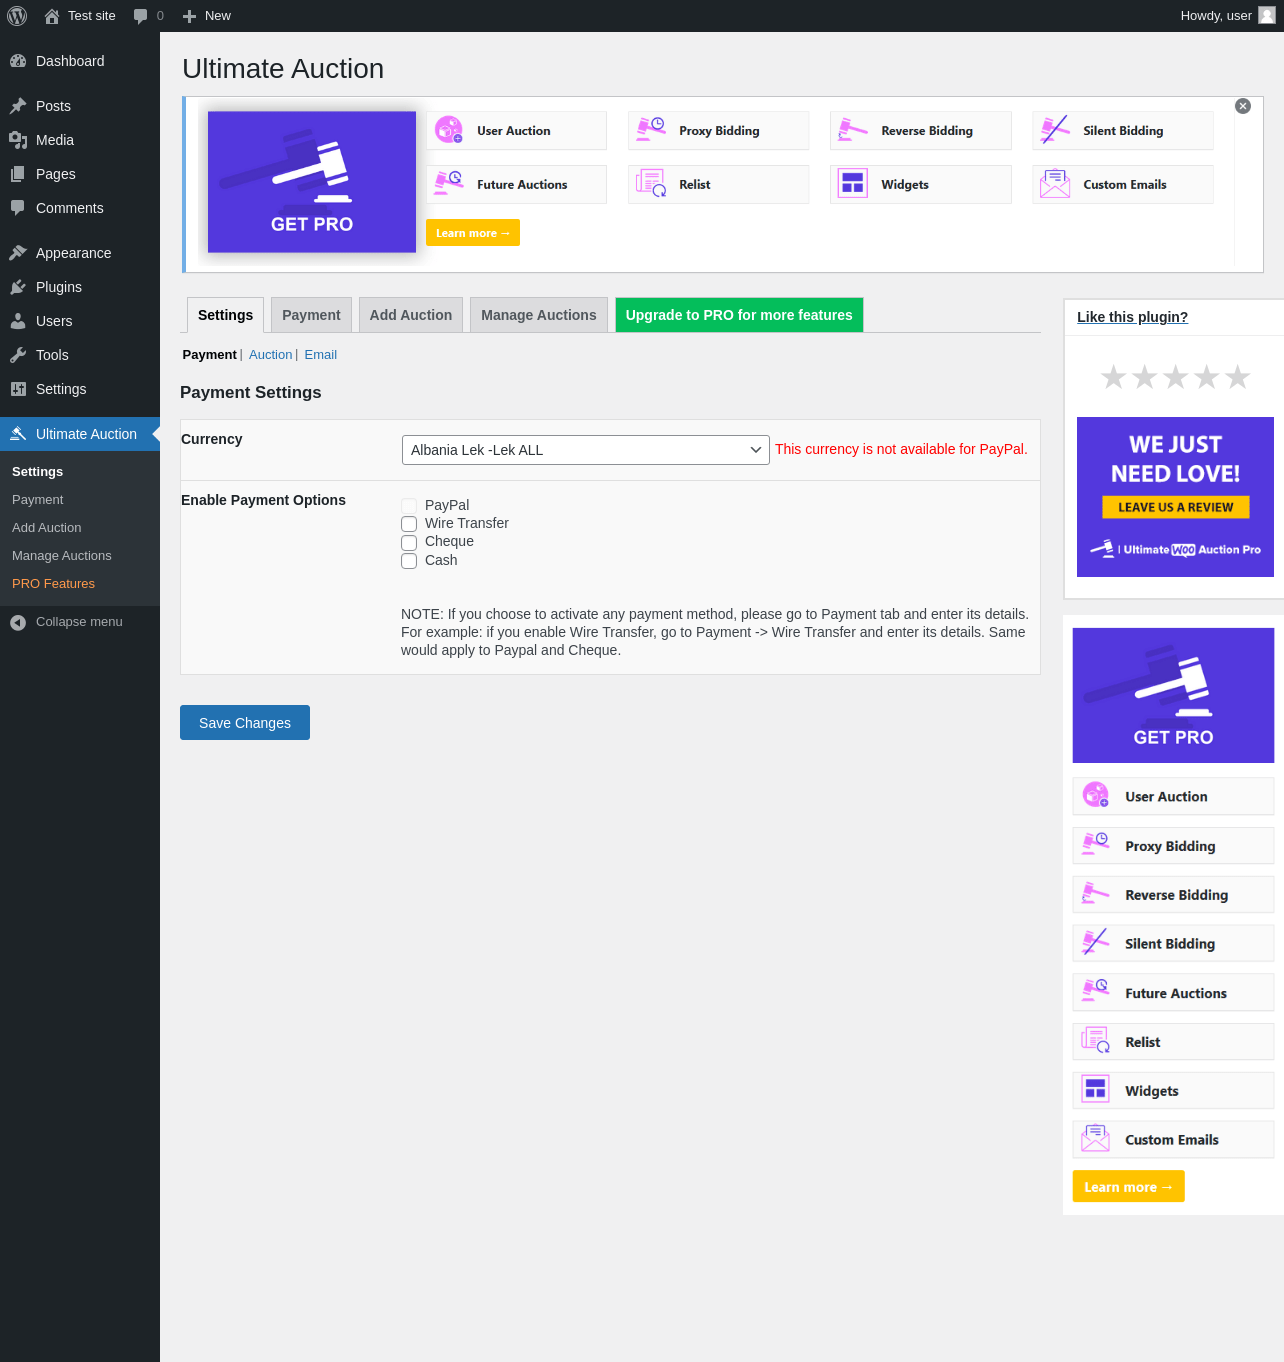Screen dimensions: 1284x1362
Task: Open Custom Emails in right sidebar list
Action: click(1174, 1140)
